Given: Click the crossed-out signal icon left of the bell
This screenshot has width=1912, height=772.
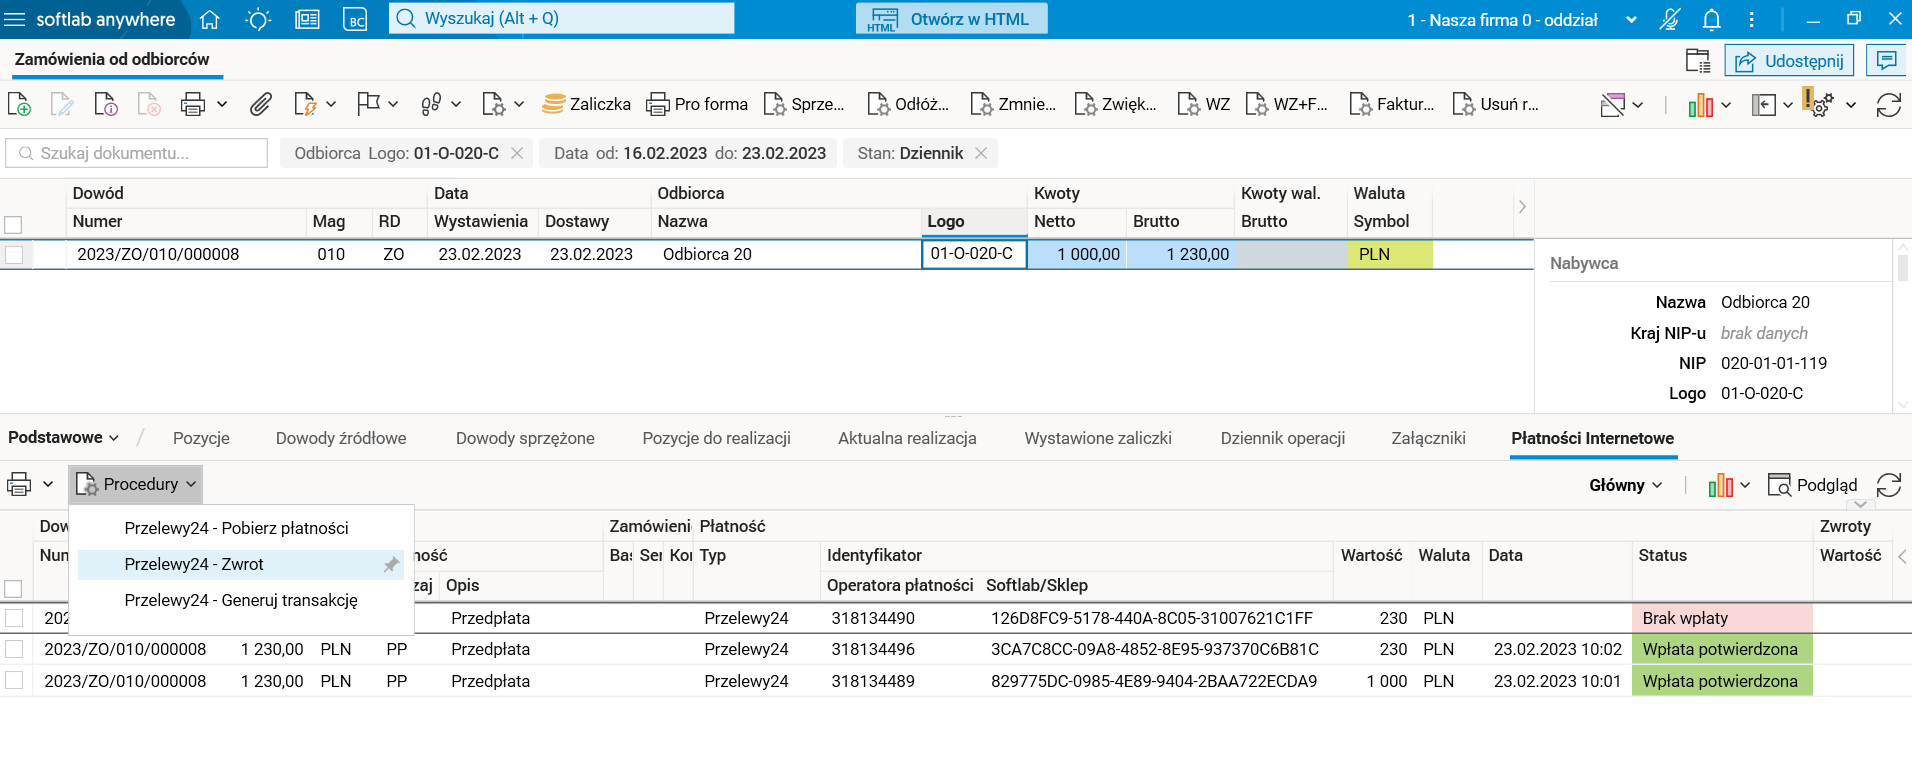Looking at the screenshot, I should (x=1670, y=19).
